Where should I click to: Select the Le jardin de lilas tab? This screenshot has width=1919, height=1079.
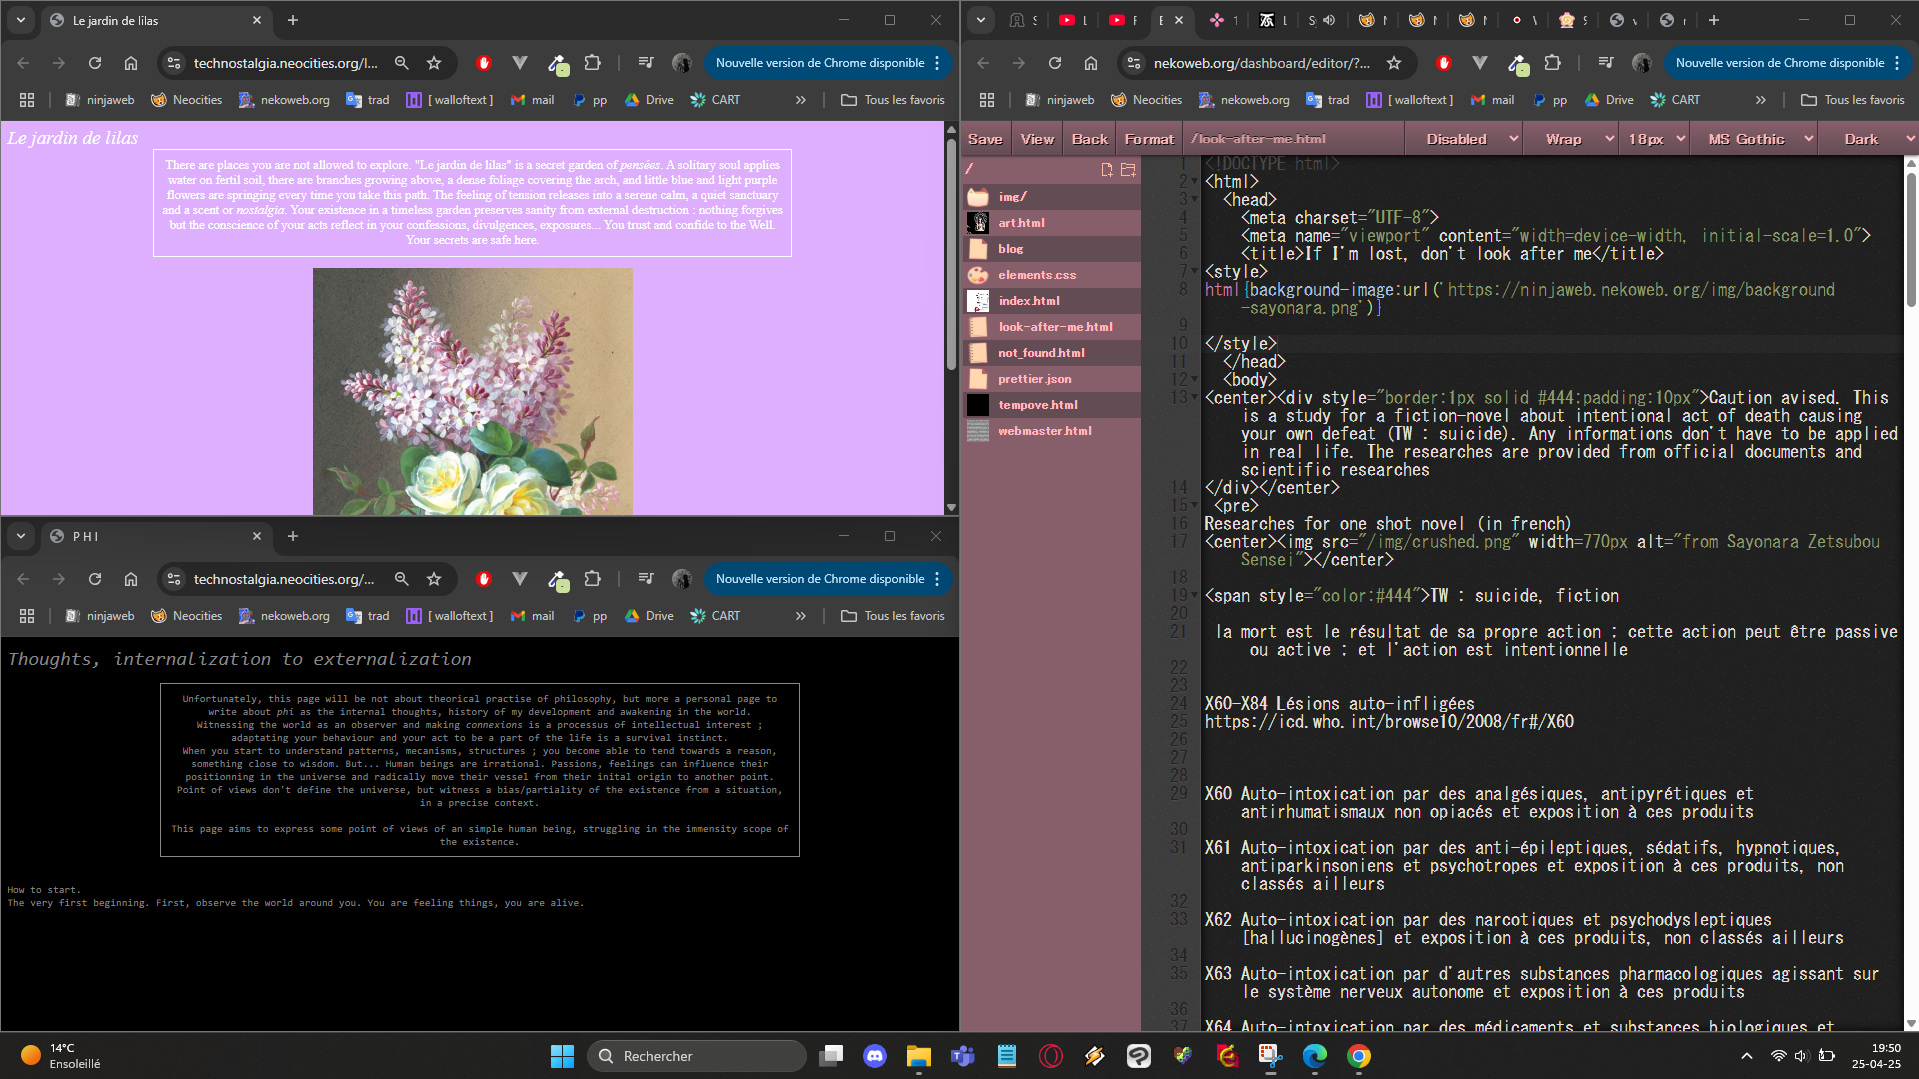156,20
